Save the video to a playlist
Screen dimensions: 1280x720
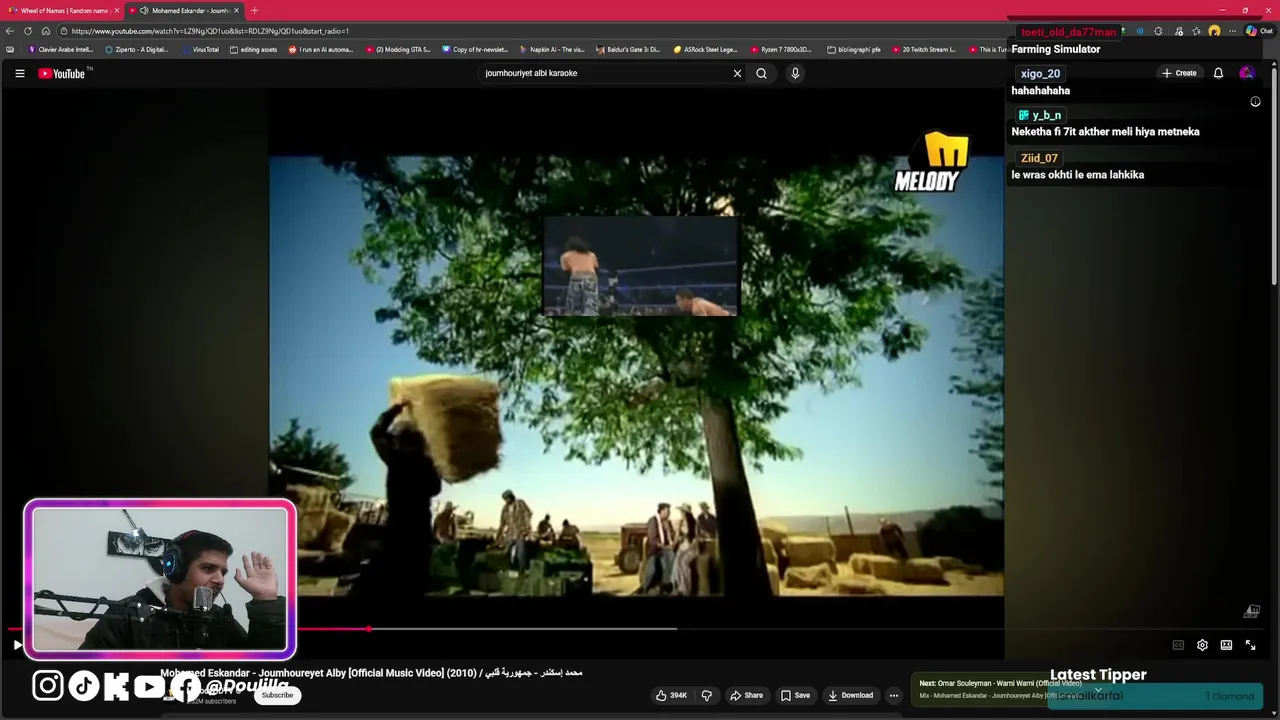[x=795, y=695]
